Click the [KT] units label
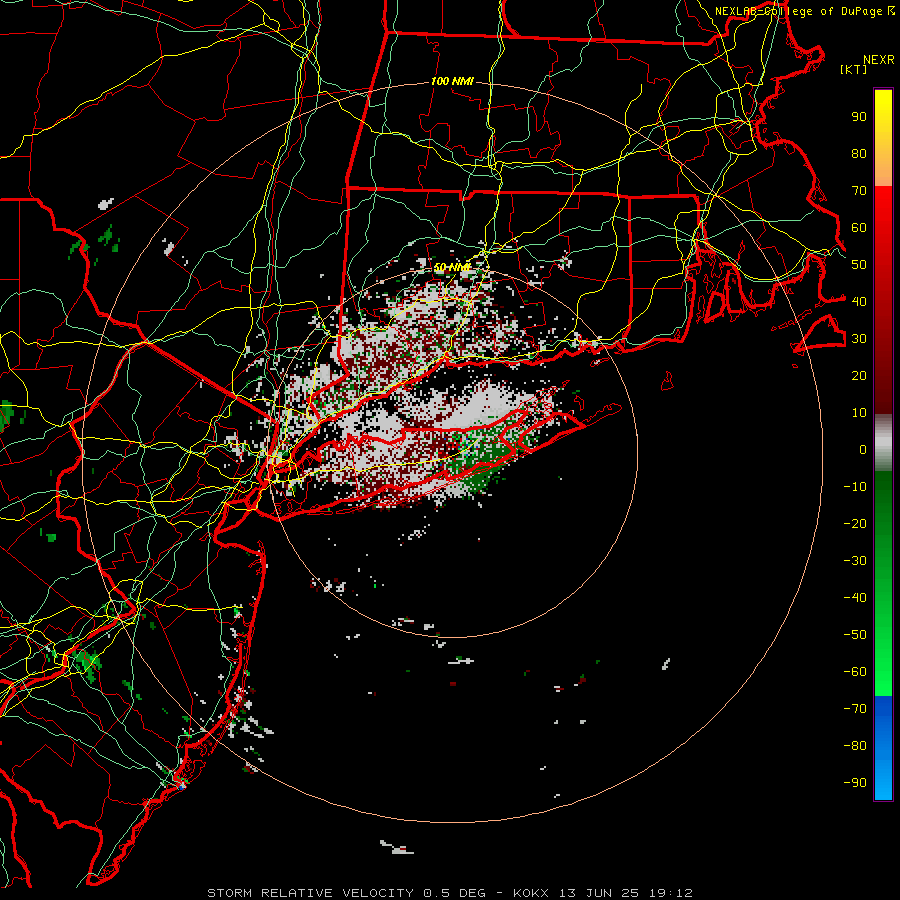This screenshot has width=900, height=900. point(854,69)
